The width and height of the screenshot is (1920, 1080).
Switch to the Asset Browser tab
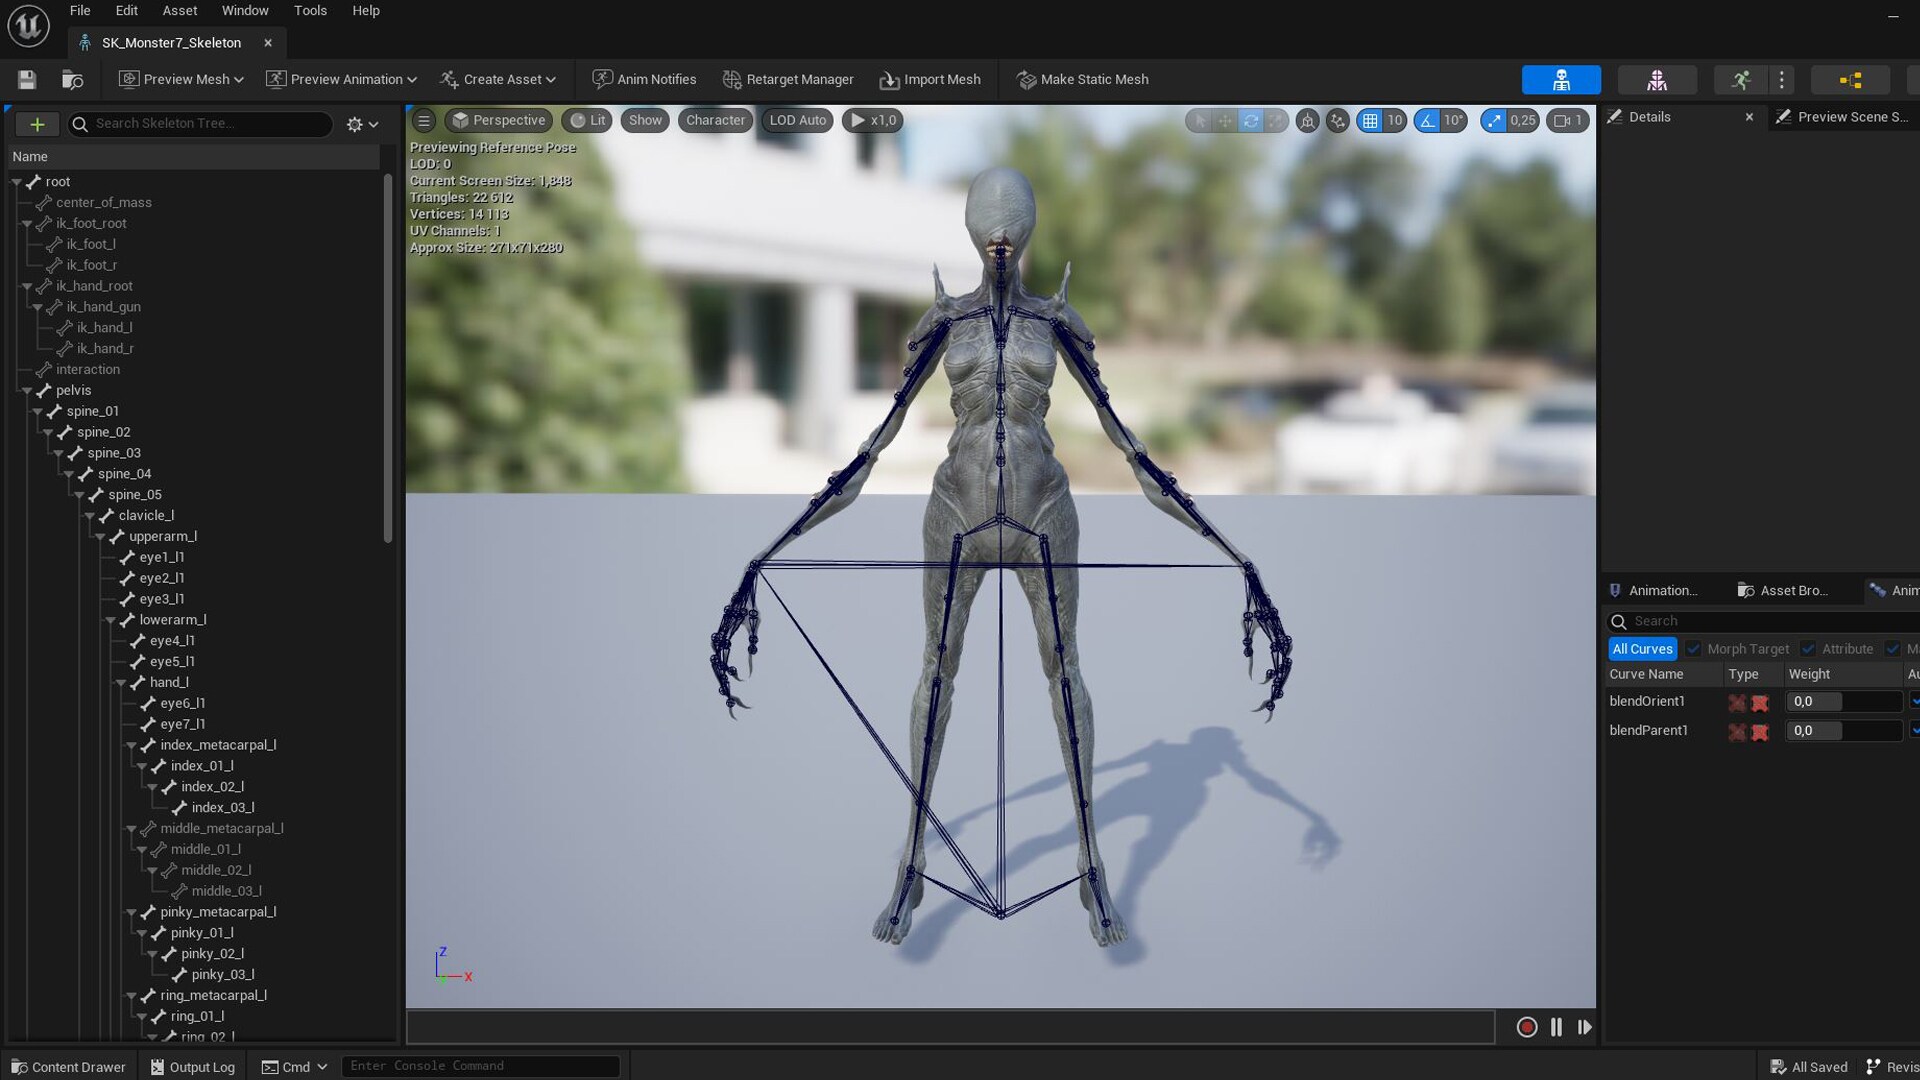click(x=1786, y=590)
